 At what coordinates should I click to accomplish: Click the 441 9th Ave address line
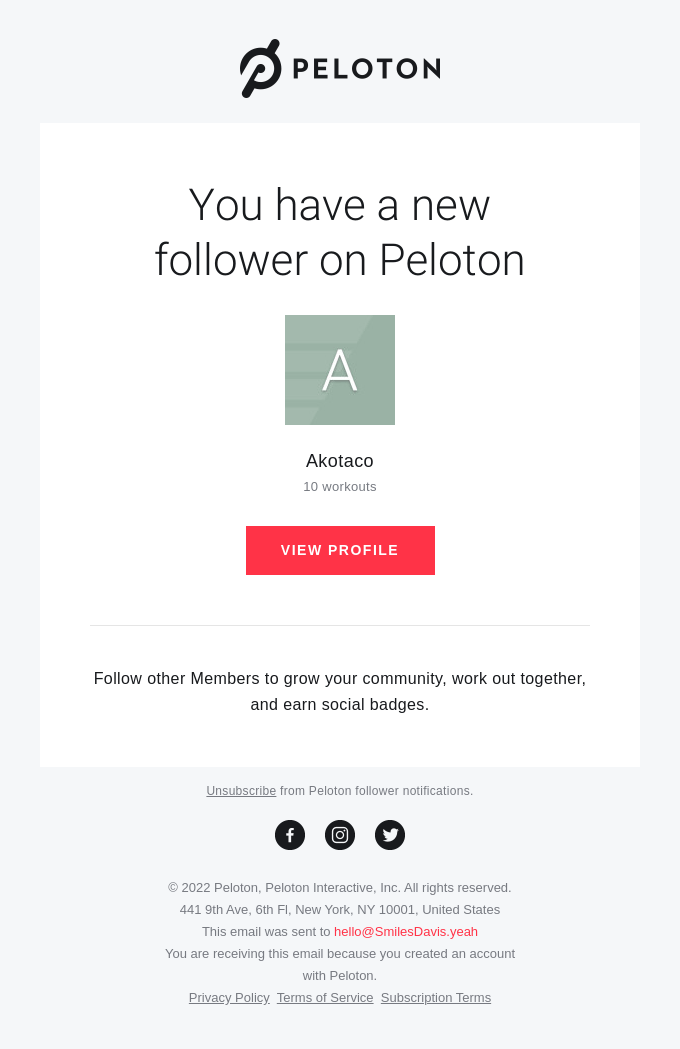tap(340, 910)
